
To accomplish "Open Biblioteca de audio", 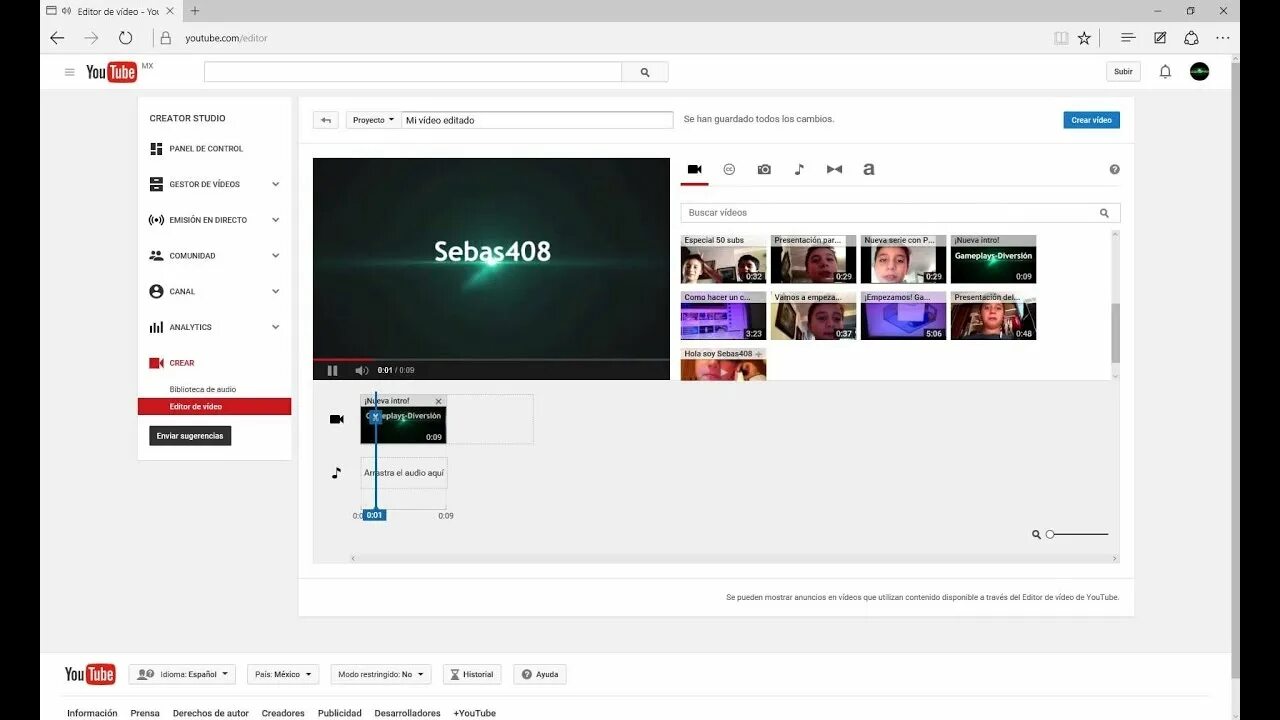I will 203,389.
